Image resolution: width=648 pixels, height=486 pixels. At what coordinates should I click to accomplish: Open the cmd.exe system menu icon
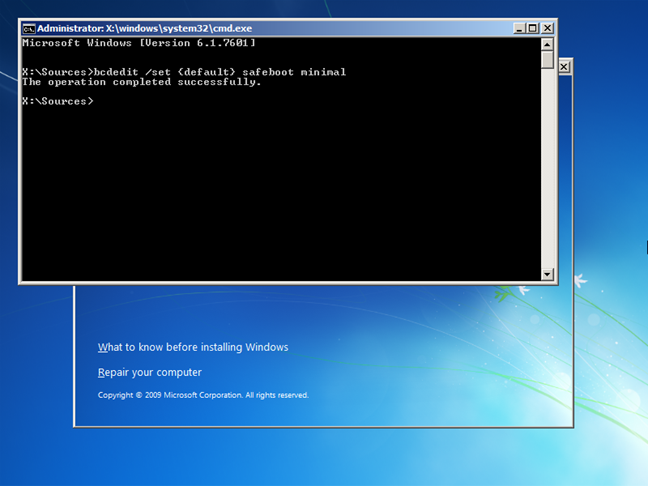pos(29,29)
